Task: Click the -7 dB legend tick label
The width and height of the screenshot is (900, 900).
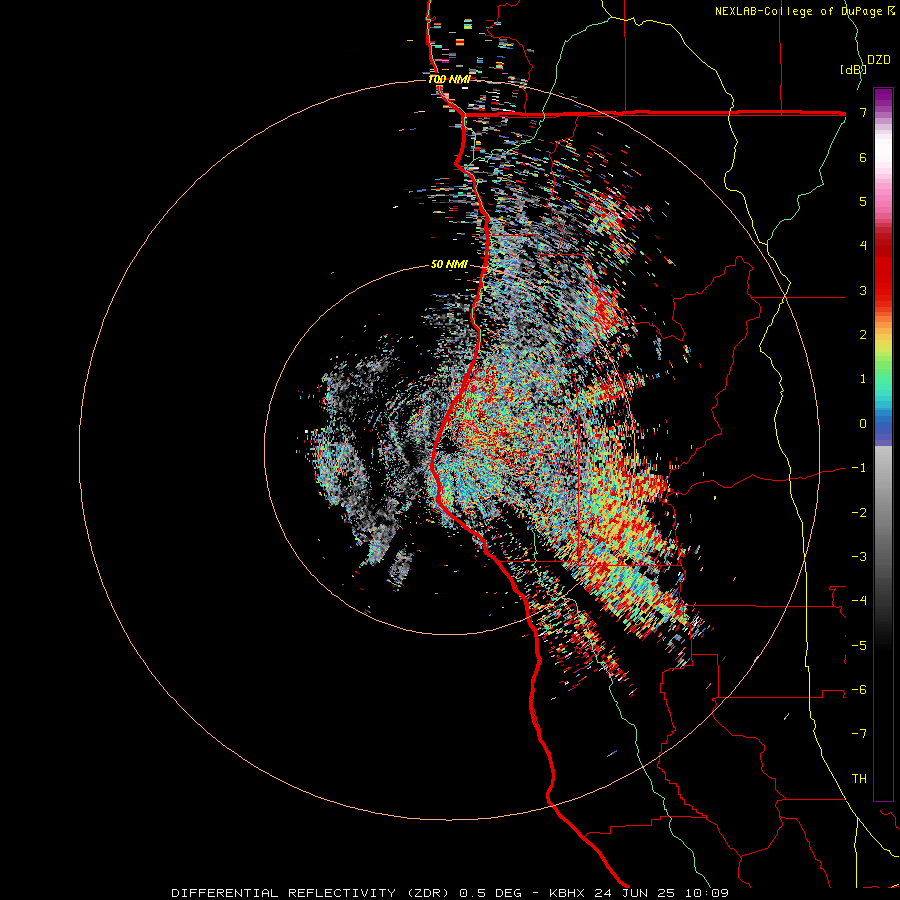Action: pos(859,734)
